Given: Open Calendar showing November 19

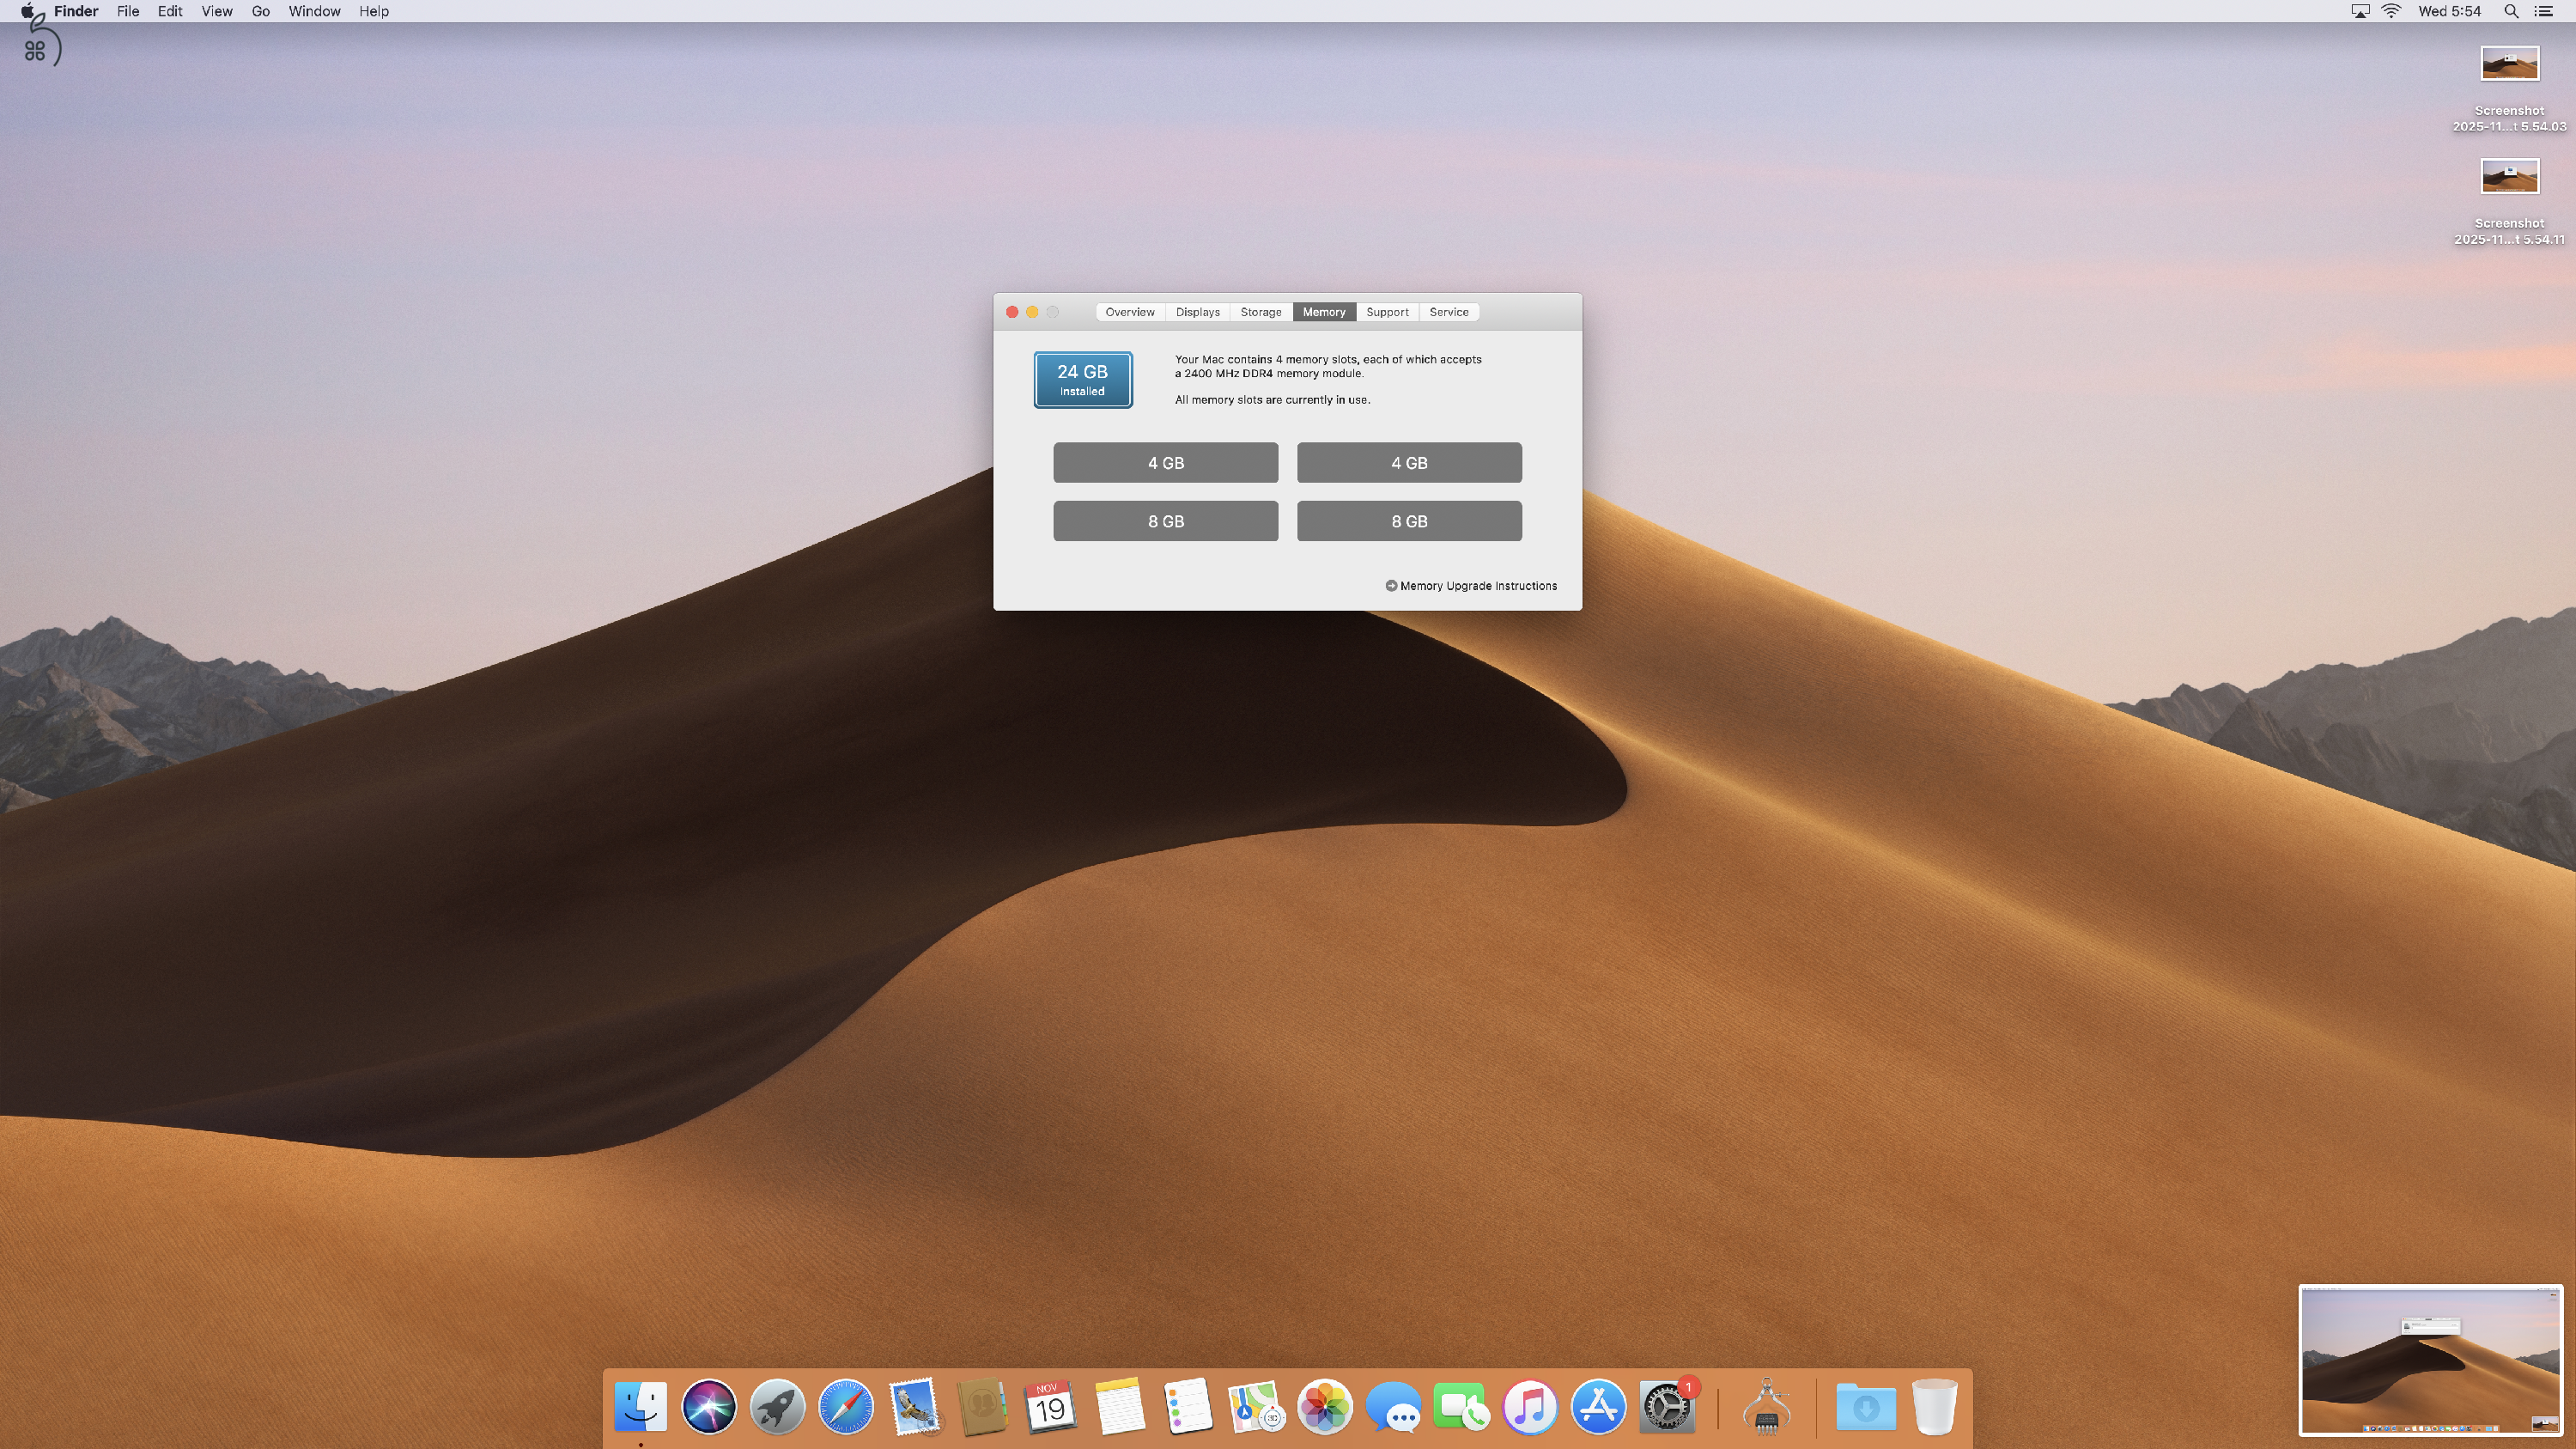Looking at the screenshot, I should (x=1049, y=1405).
